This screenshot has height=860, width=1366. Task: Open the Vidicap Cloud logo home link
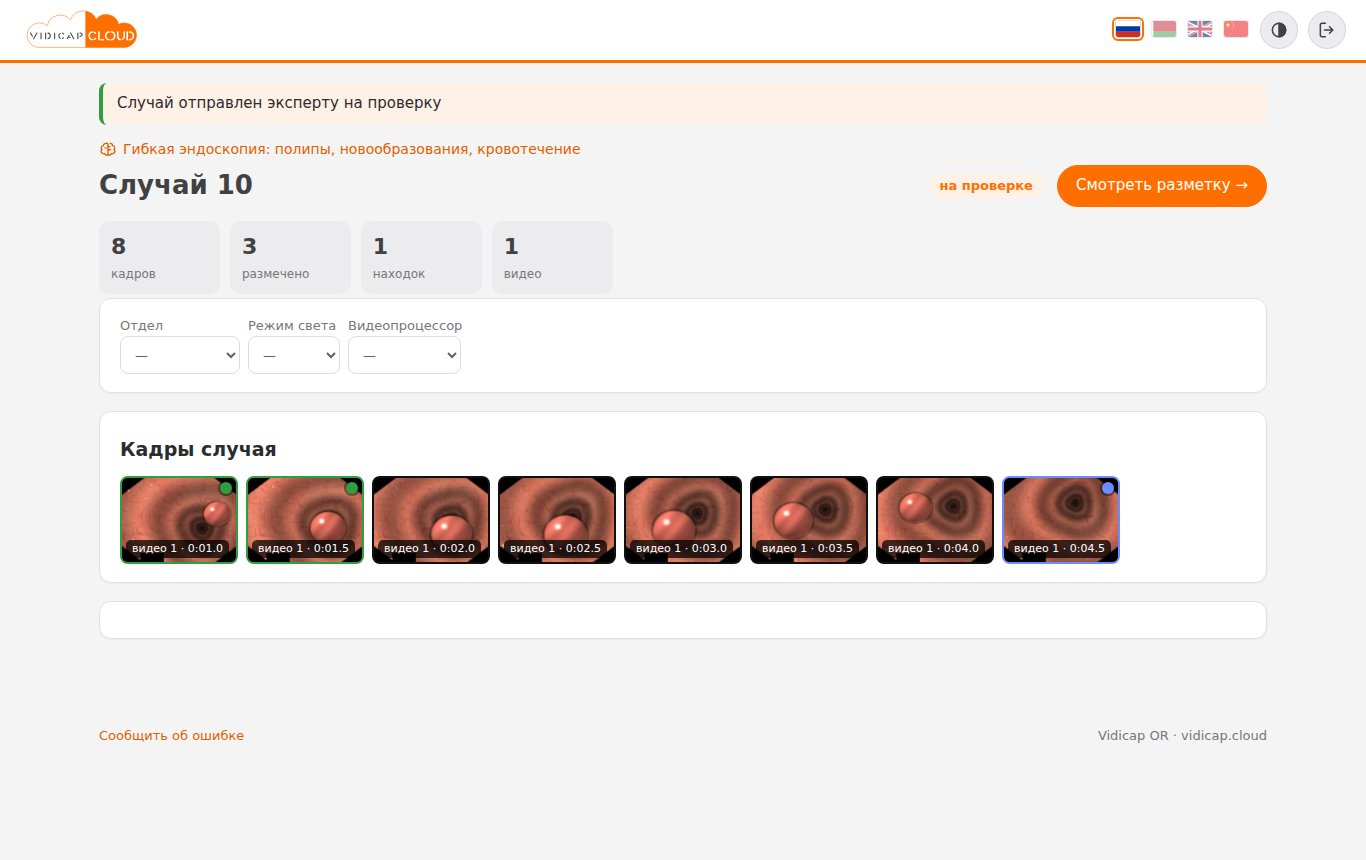pyautogui.click(x=82, y=30)
